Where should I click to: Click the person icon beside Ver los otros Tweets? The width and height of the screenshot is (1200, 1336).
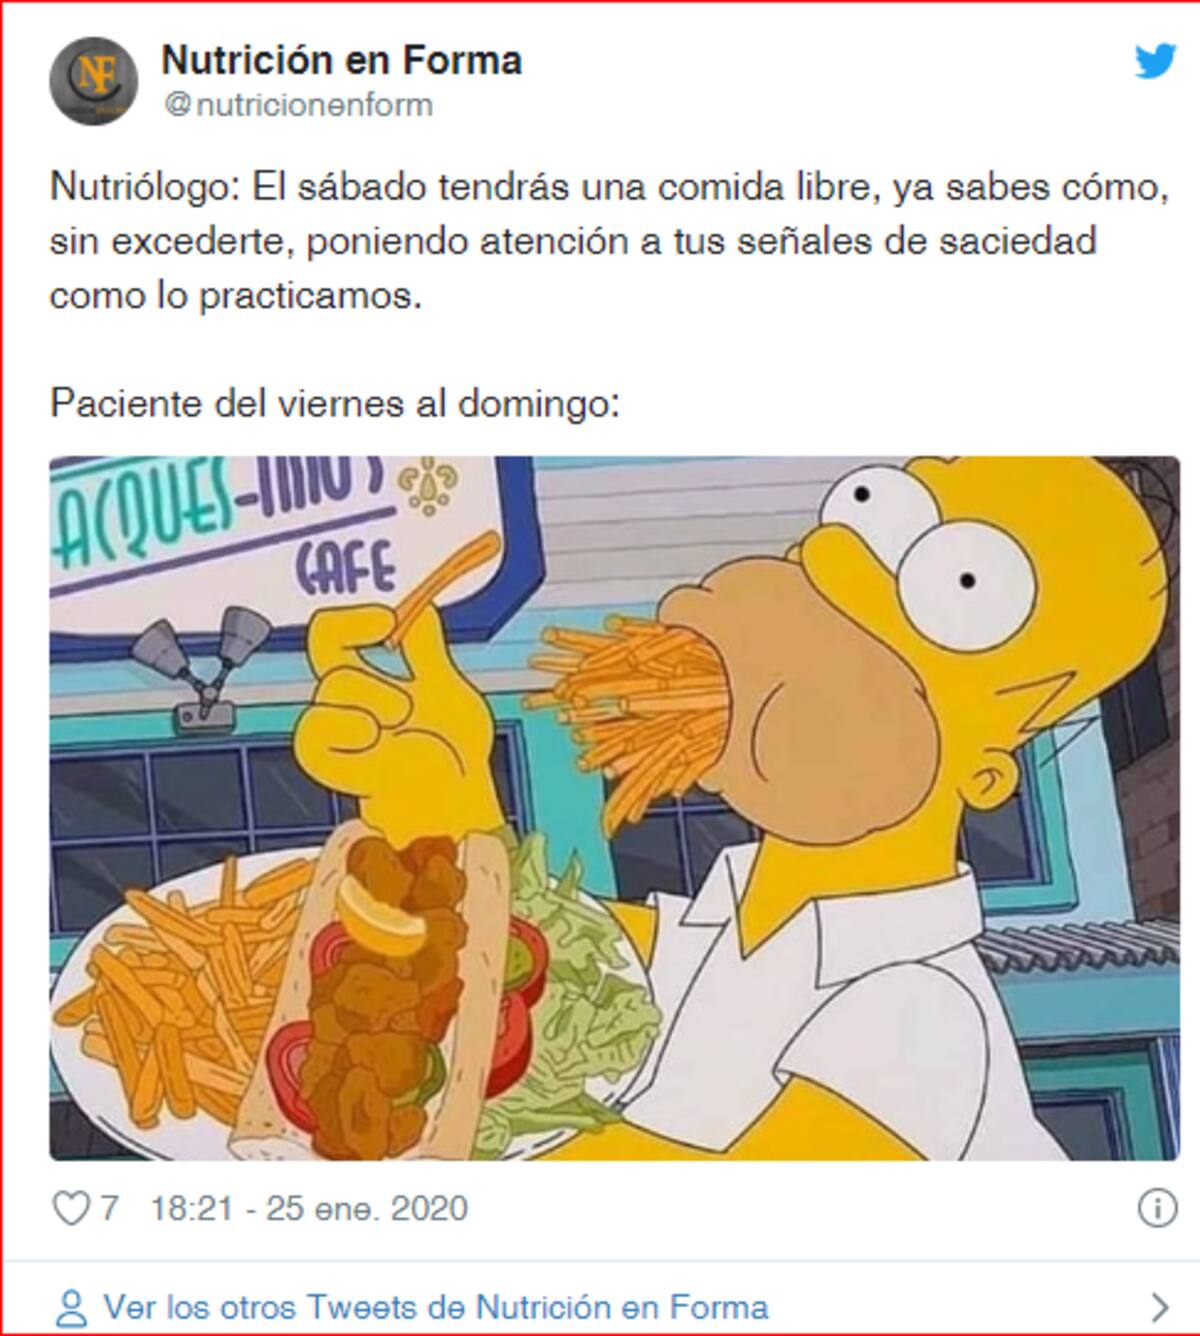70,1307
